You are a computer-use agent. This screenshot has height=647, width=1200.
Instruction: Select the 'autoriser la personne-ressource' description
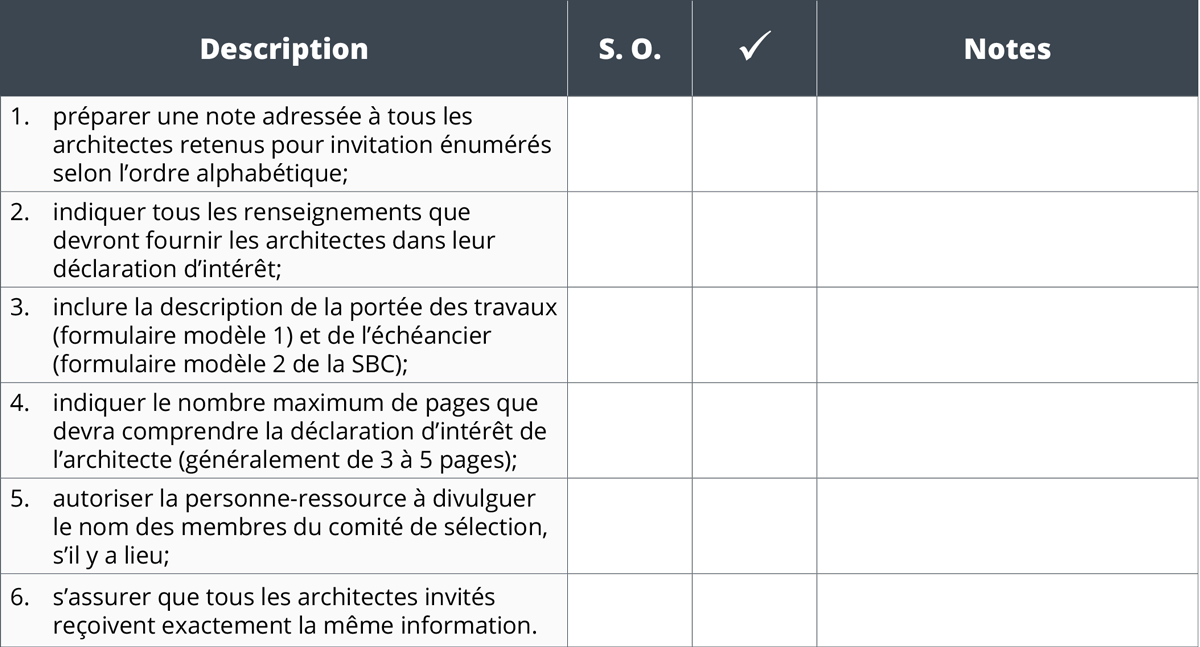(300, 526)
